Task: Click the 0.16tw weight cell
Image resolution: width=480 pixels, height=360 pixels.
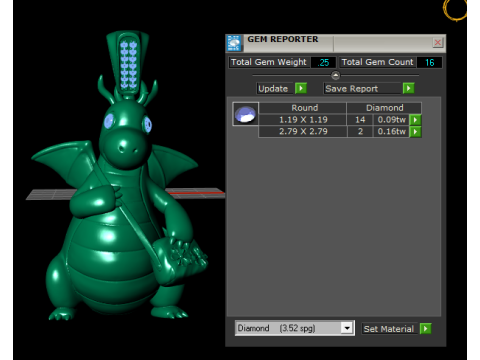Action: 391,132
